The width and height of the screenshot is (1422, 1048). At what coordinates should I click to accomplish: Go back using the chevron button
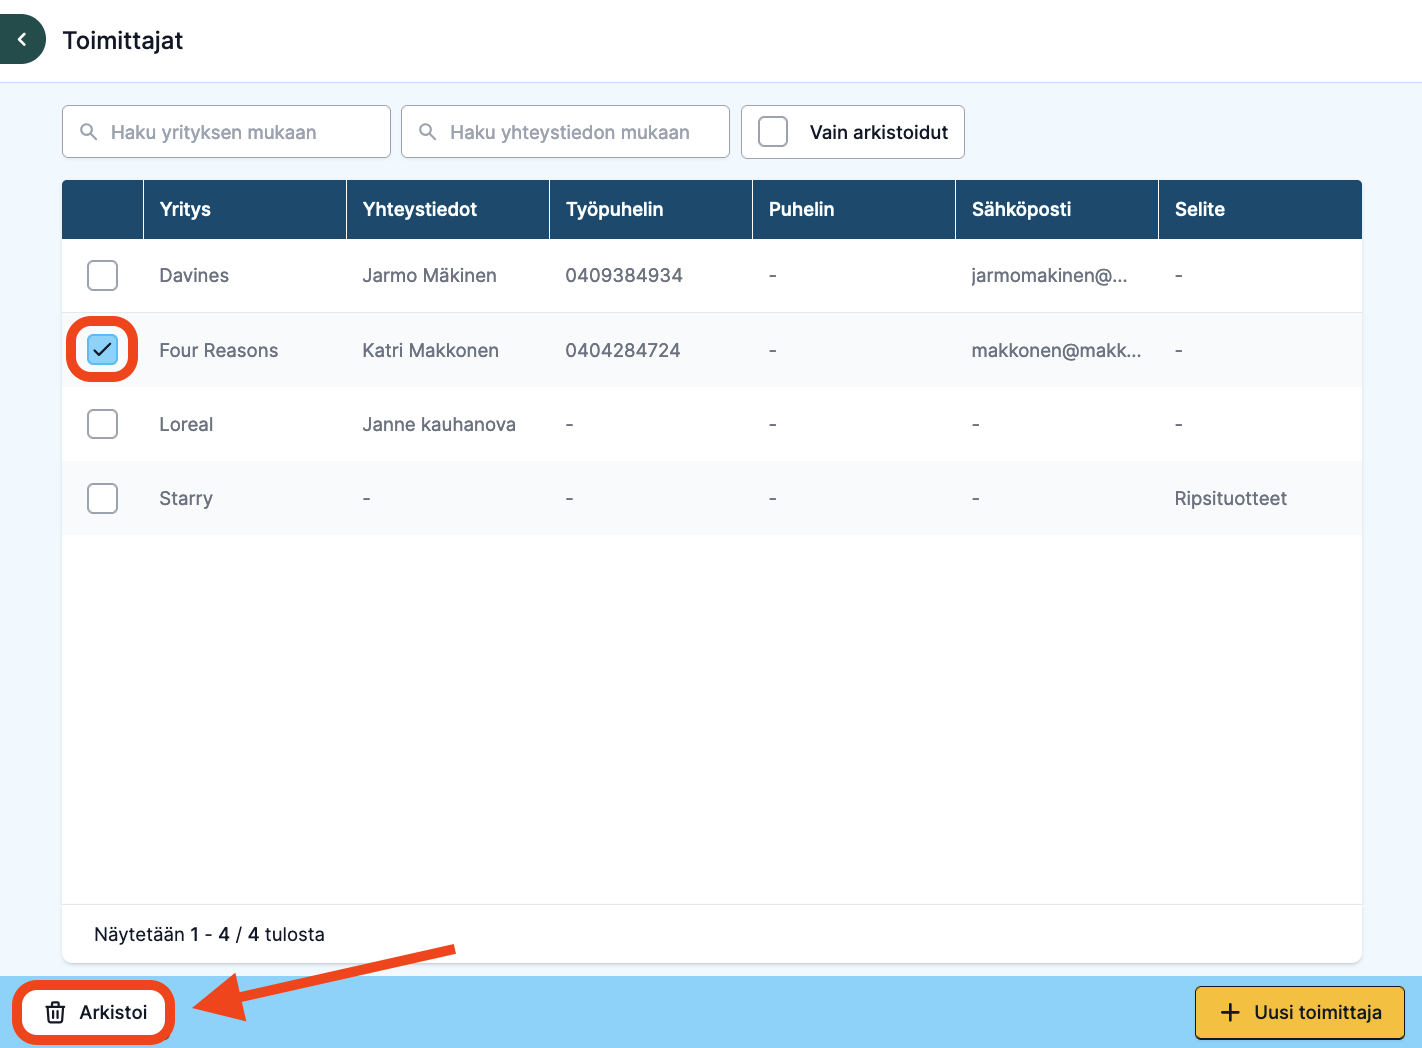(21, 40)
